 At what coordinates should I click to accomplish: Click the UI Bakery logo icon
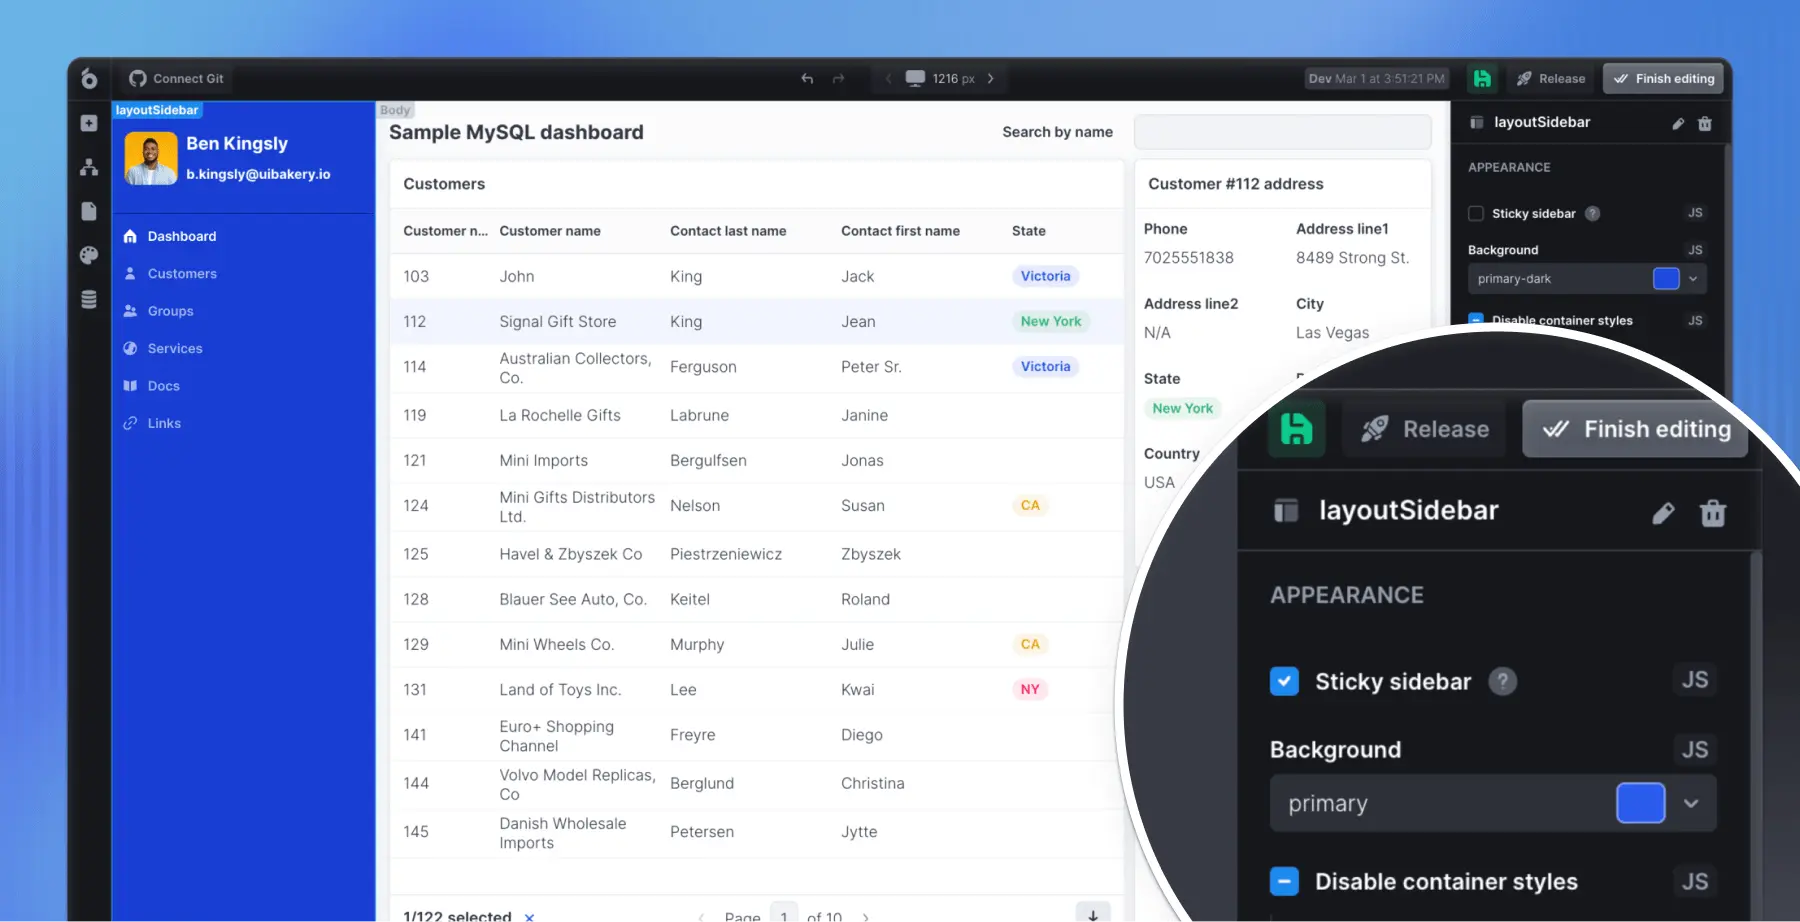pos(89,78)
